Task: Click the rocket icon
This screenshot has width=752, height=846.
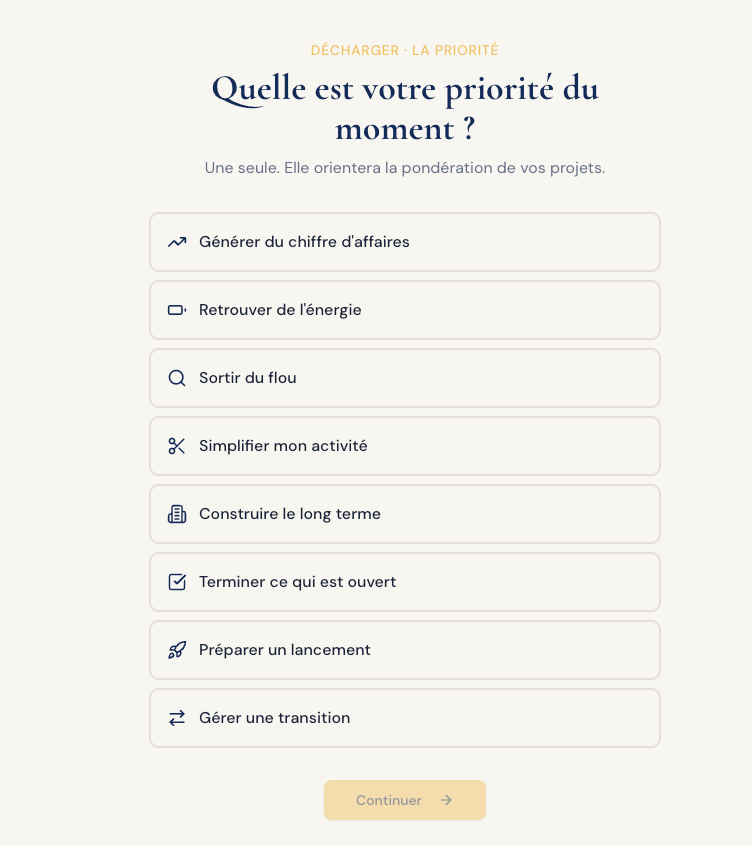Action: tap(177, 650)
